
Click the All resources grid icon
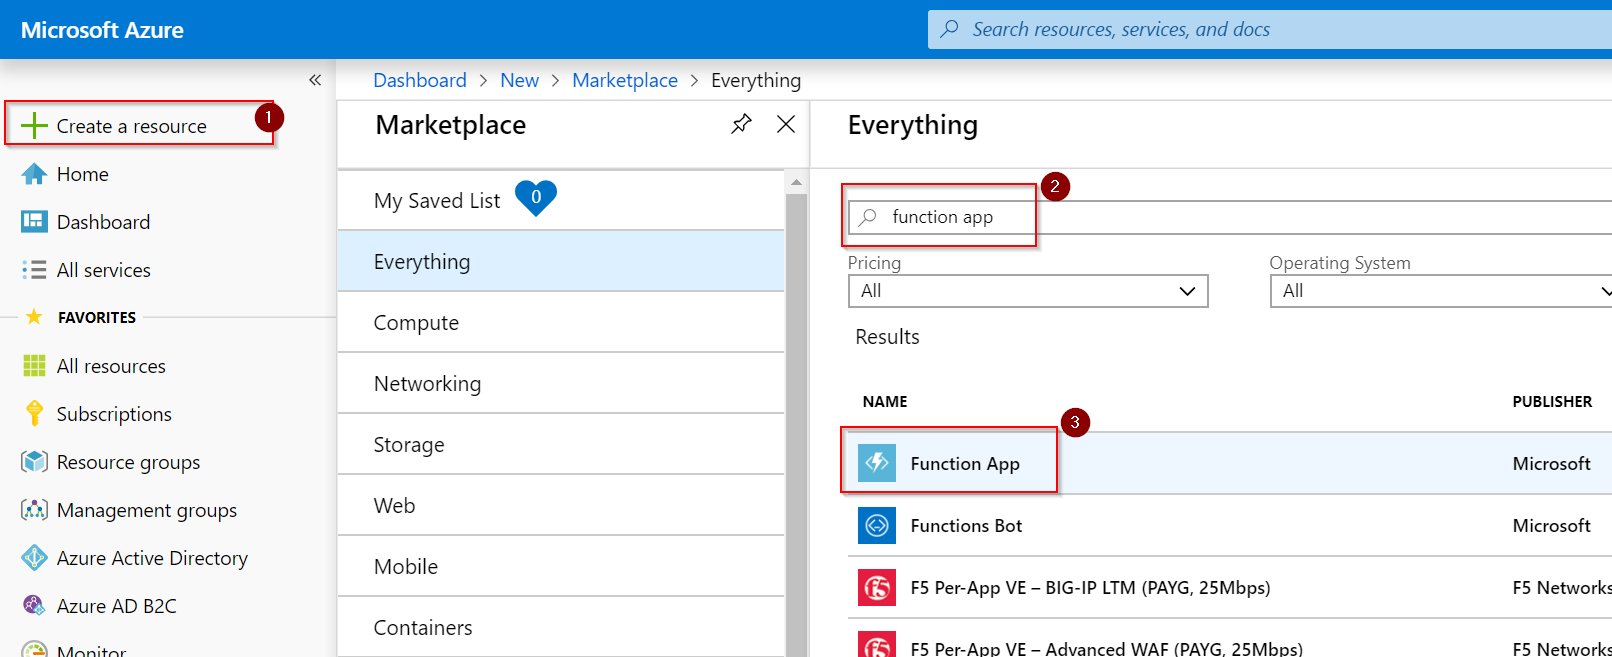pyautogui.click(x=34, y=366)
